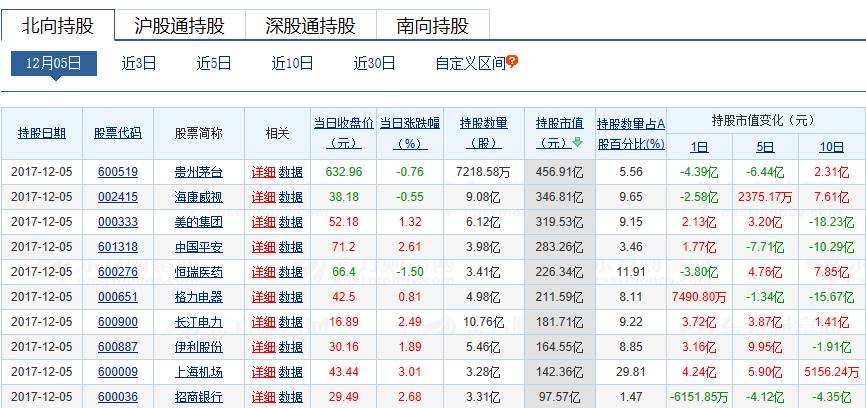The image size is (866, 408).
Task: Choose the 近10日 range filter
Action: click(292, 63)
